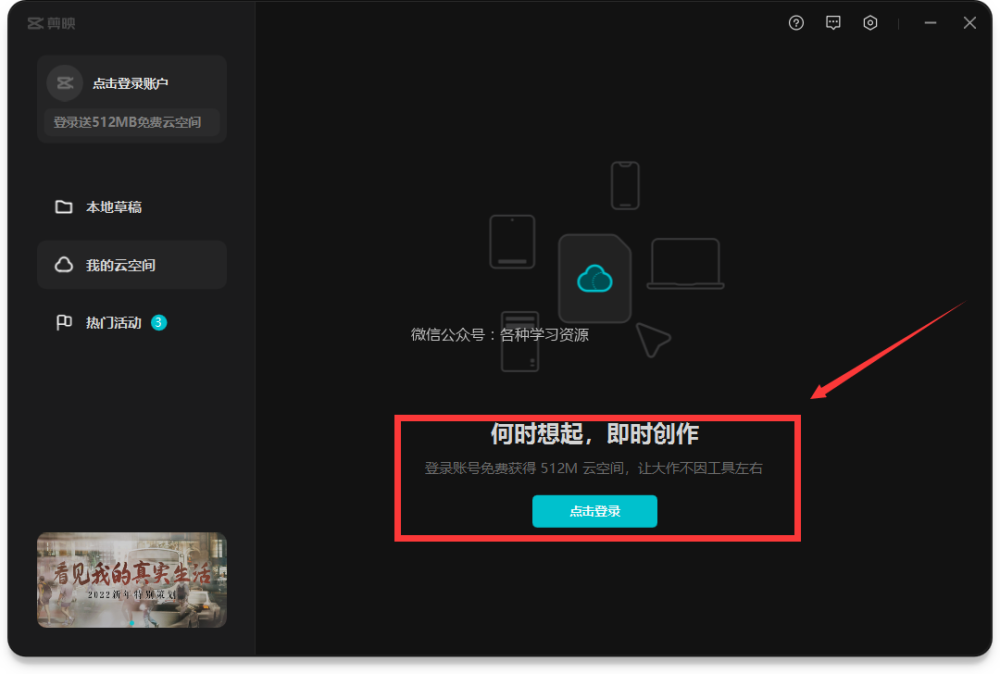This screenshot has height=674, width=1000.
Task: Click the cloud icon beside 我的云空间
Action: tap(64, 265)
